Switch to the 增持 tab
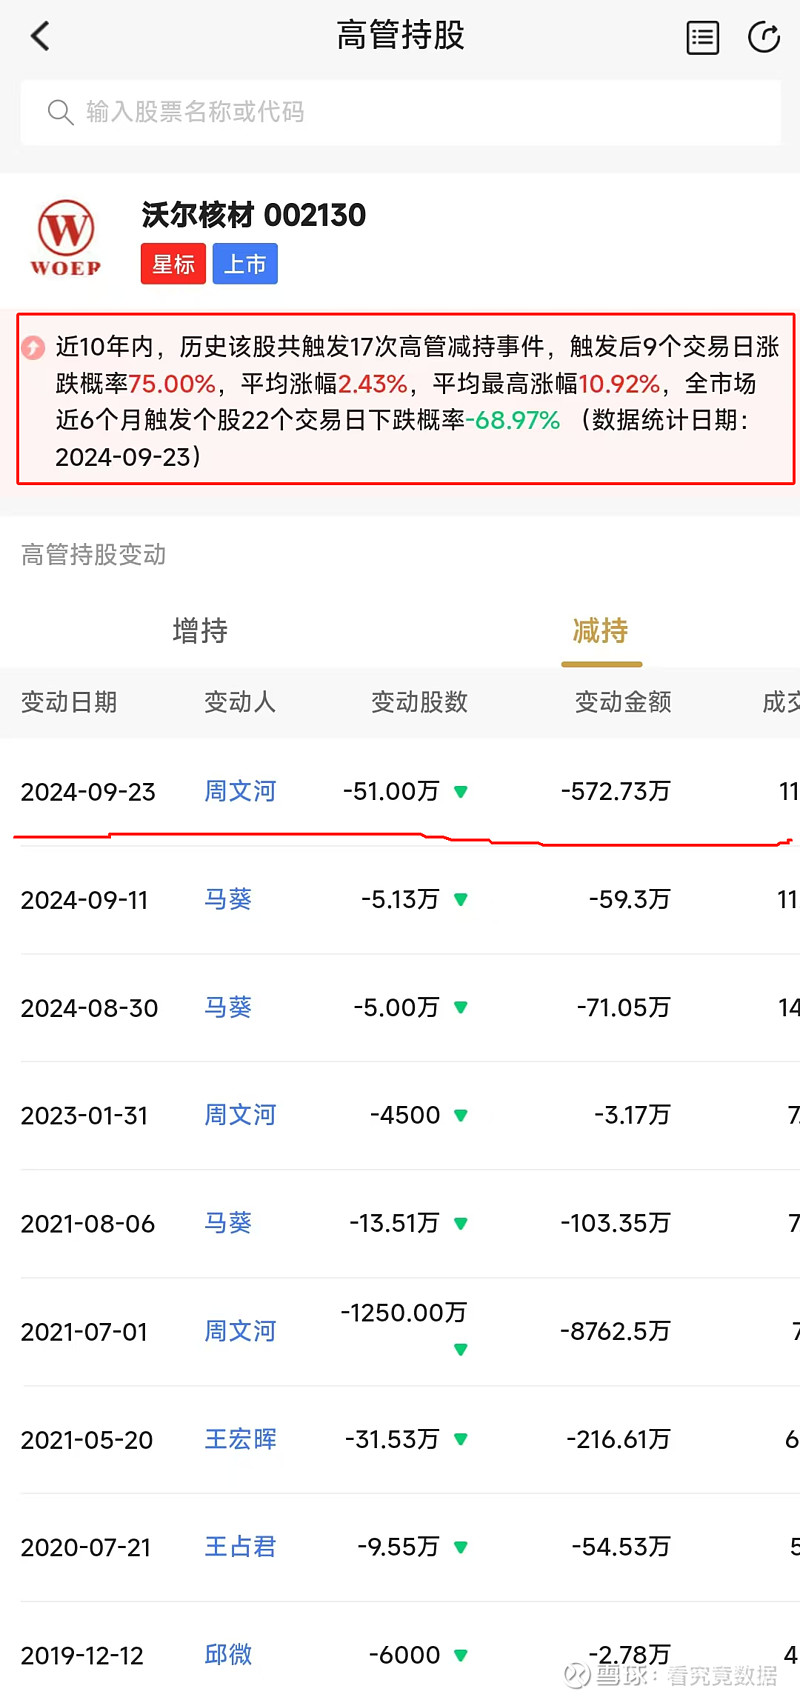This screenshot has height=1700, width=800. tap(200, 631)
